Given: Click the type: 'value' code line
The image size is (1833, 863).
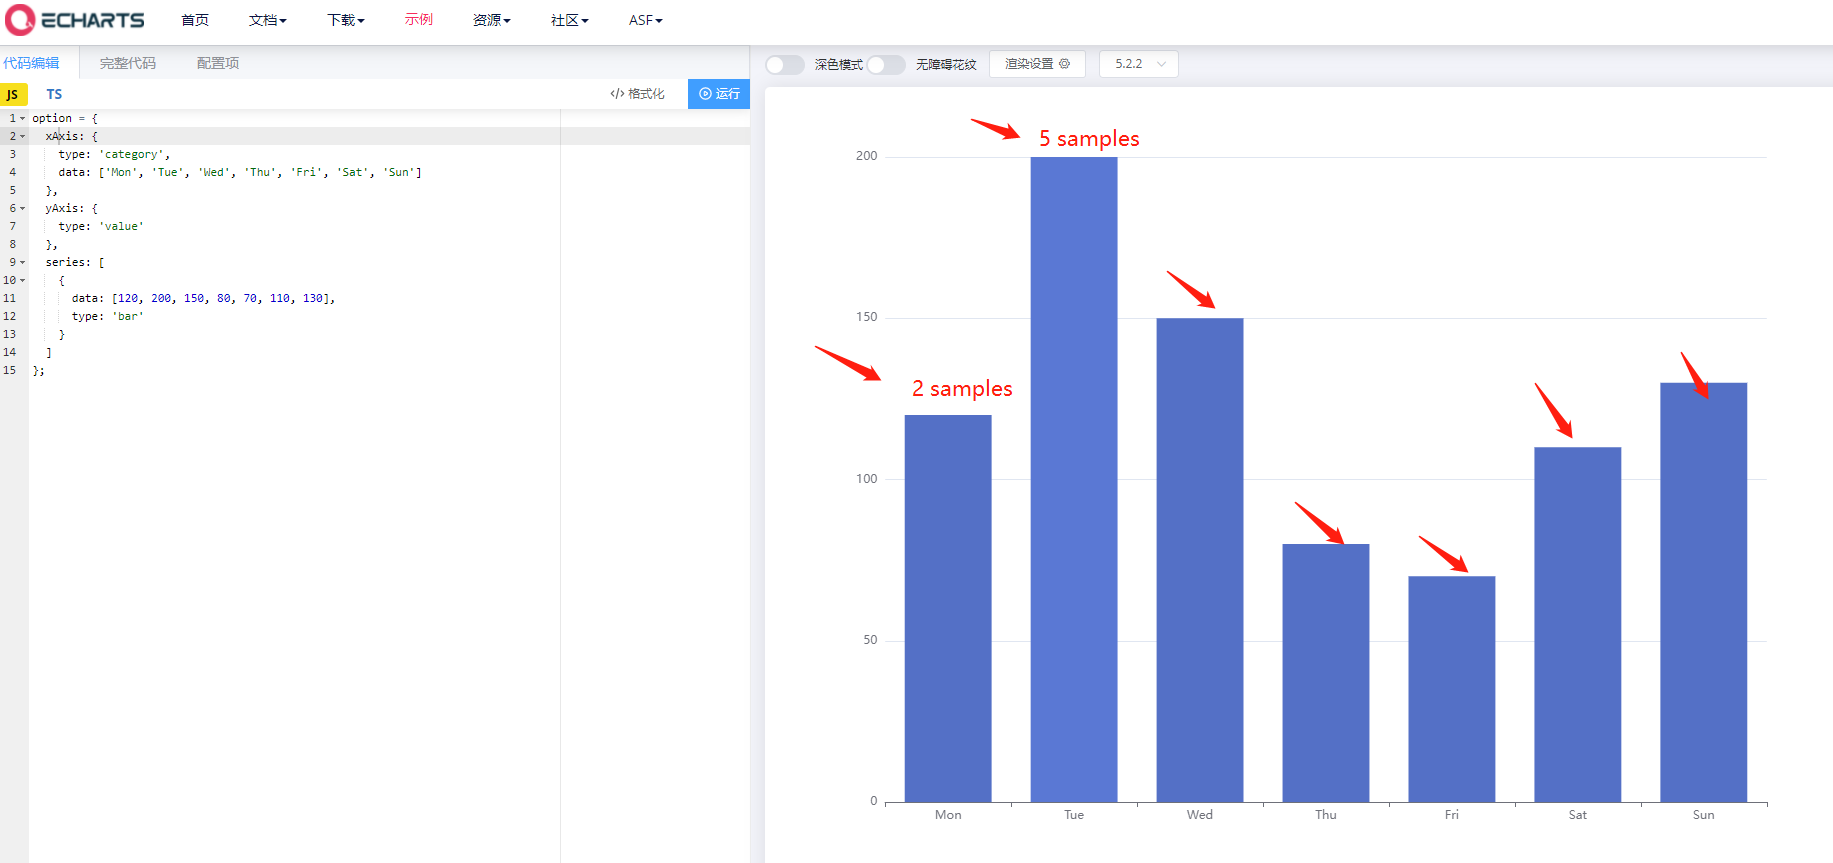Looking at the screenshot, I should (101, 226).
